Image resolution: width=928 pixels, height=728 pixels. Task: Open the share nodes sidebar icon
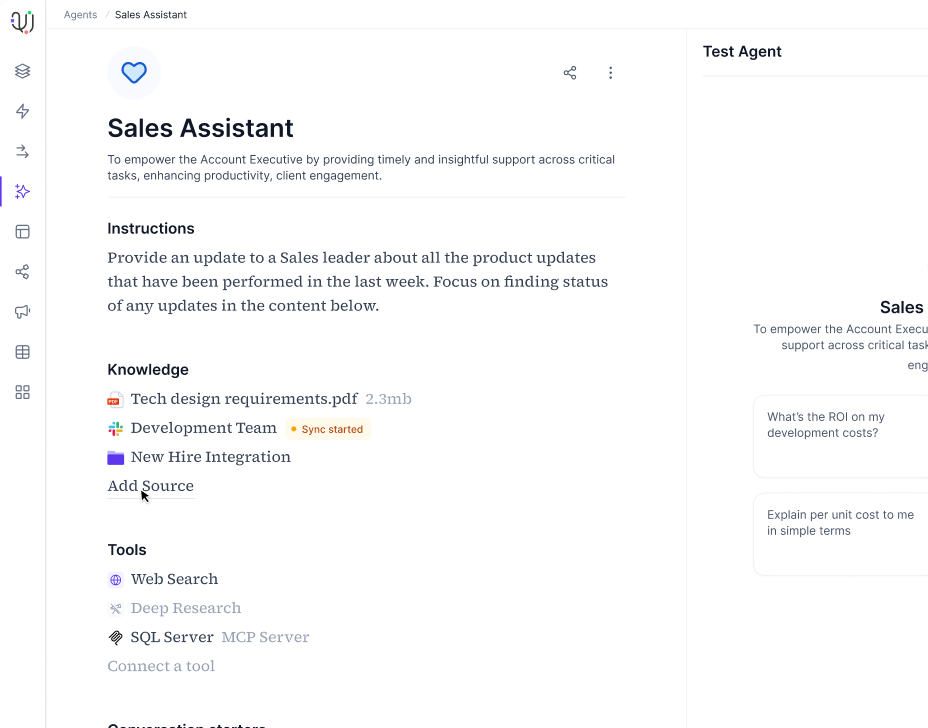pos(22,272)
